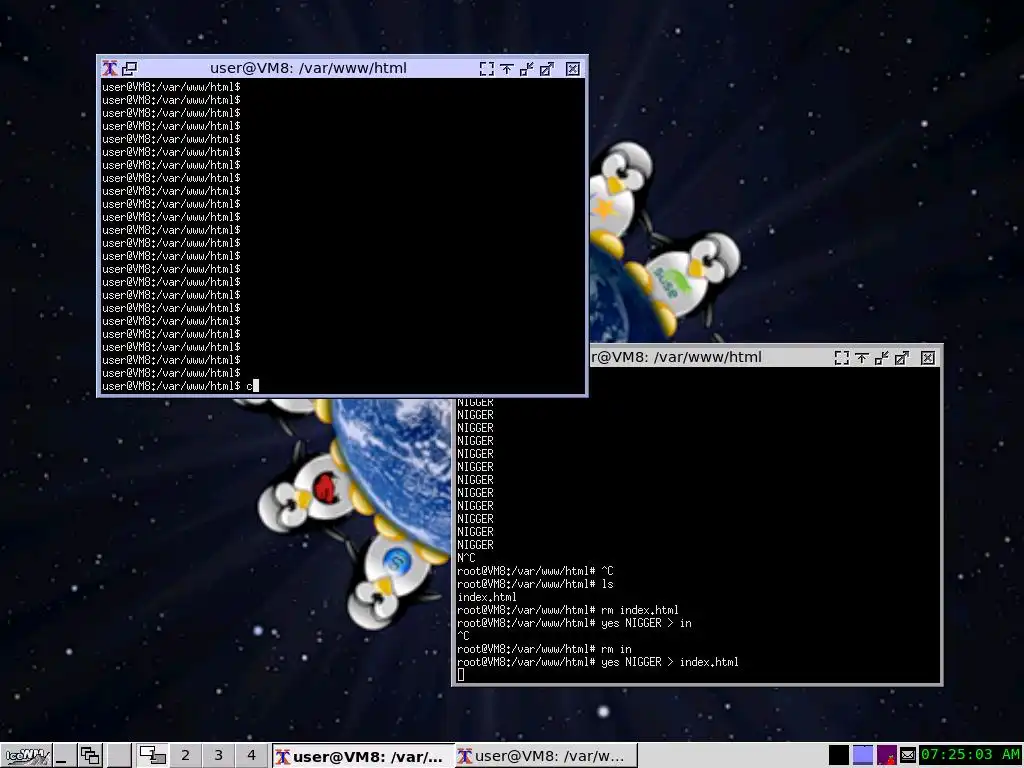Screen dimensions: 1024x768
Task: Click the 07:25:03 AM clock
Action: click(x=970, y=755)
